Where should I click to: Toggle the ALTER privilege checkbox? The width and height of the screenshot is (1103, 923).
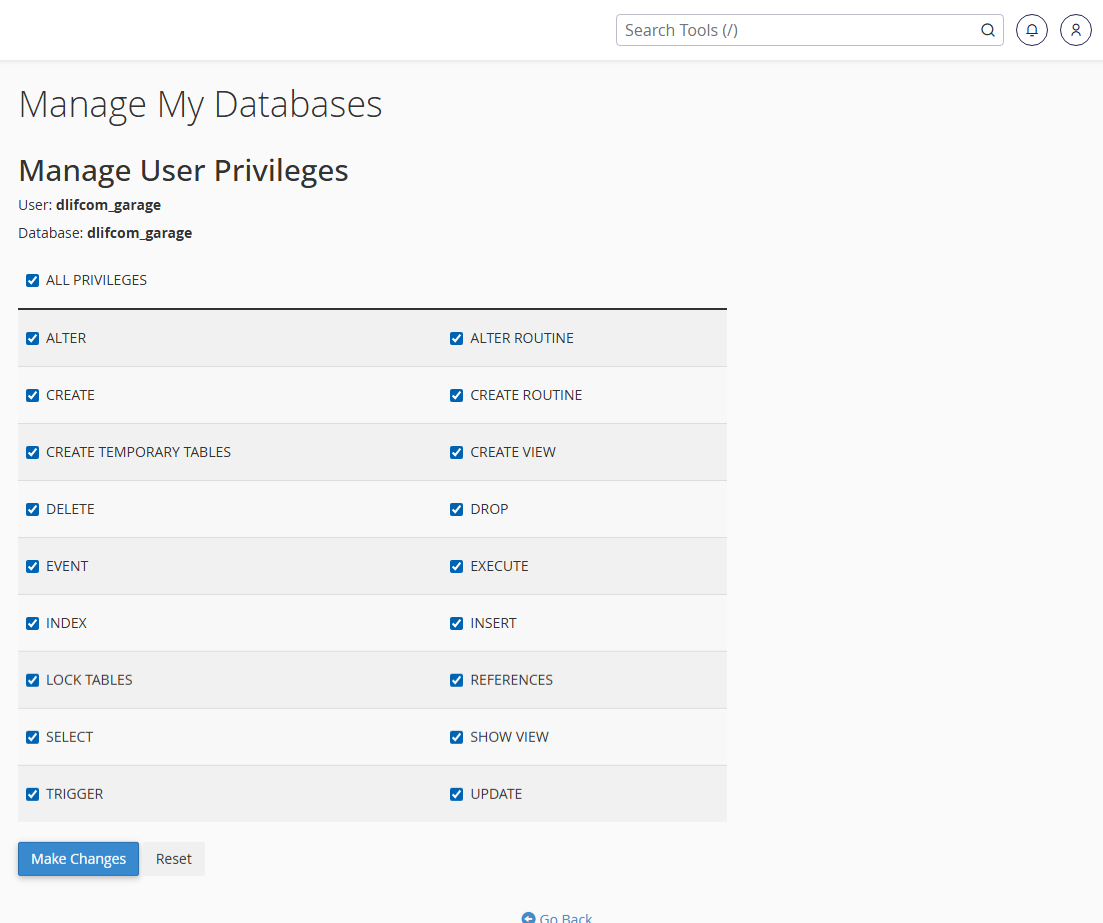pos(33,339)
